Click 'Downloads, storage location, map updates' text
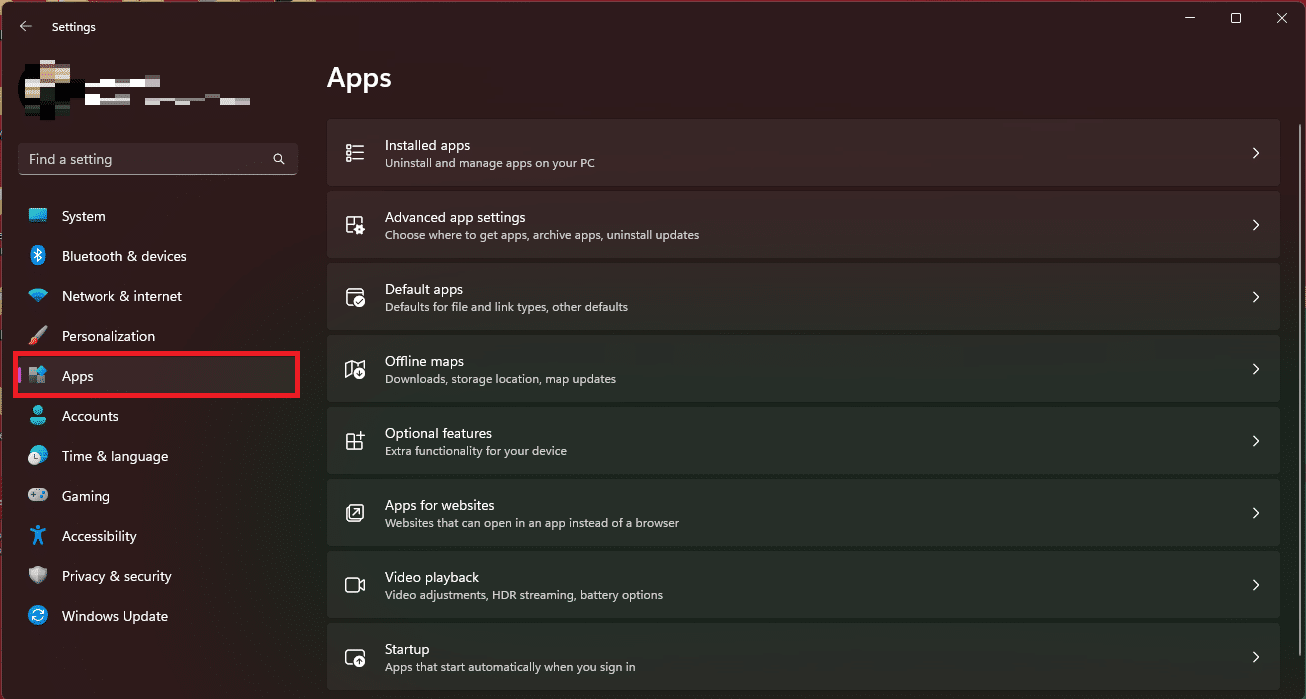The width and height of the screenshot is (1306, 699). click(500, 379)
